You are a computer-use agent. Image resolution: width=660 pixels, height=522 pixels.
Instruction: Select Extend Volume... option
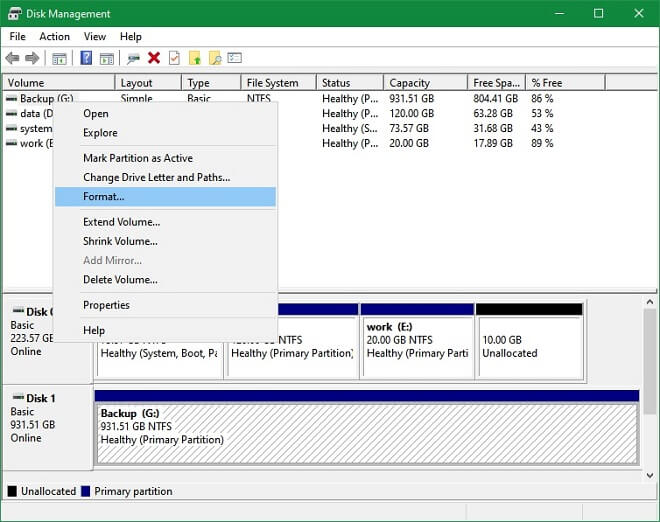coord(165,222)
